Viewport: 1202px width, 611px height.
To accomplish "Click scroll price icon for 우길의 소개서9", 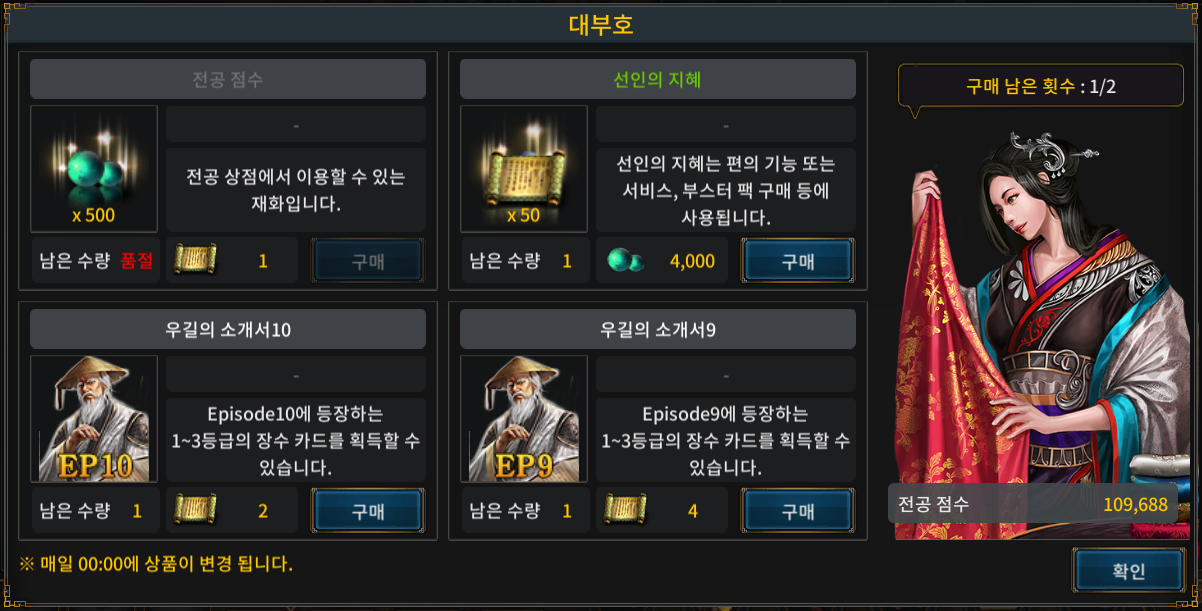I will (626, 511).
